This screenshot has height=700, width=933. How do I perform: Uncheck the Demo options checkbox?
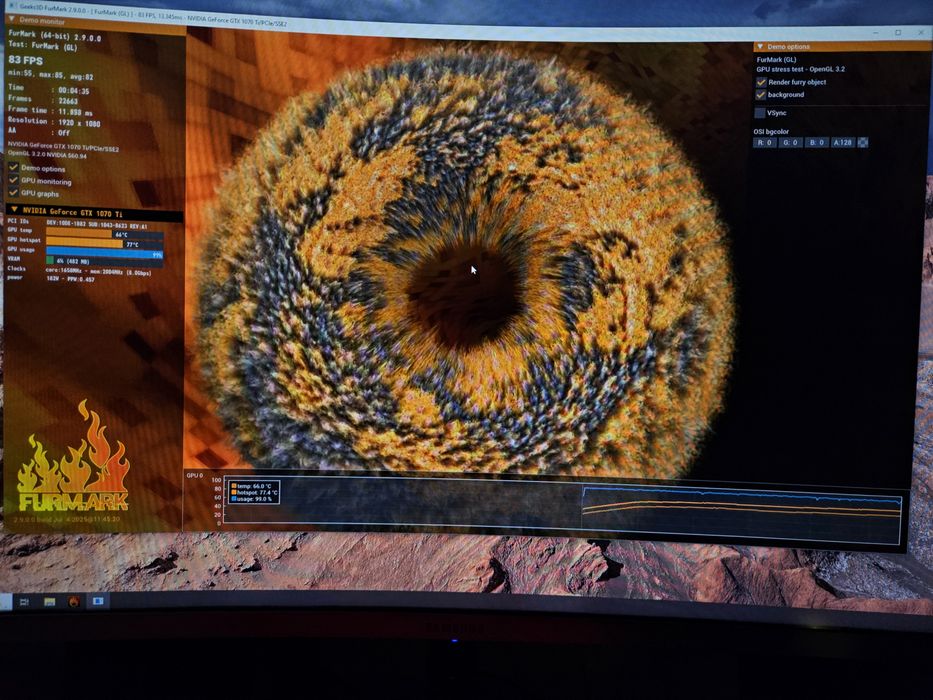tap(13, 167)
